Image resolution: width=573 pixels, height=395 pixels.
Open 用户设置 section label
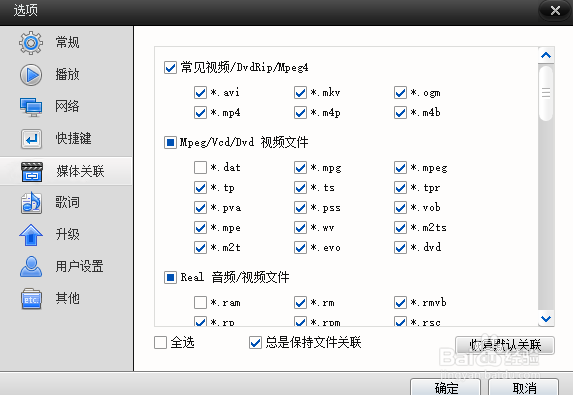tap(79, 266)
